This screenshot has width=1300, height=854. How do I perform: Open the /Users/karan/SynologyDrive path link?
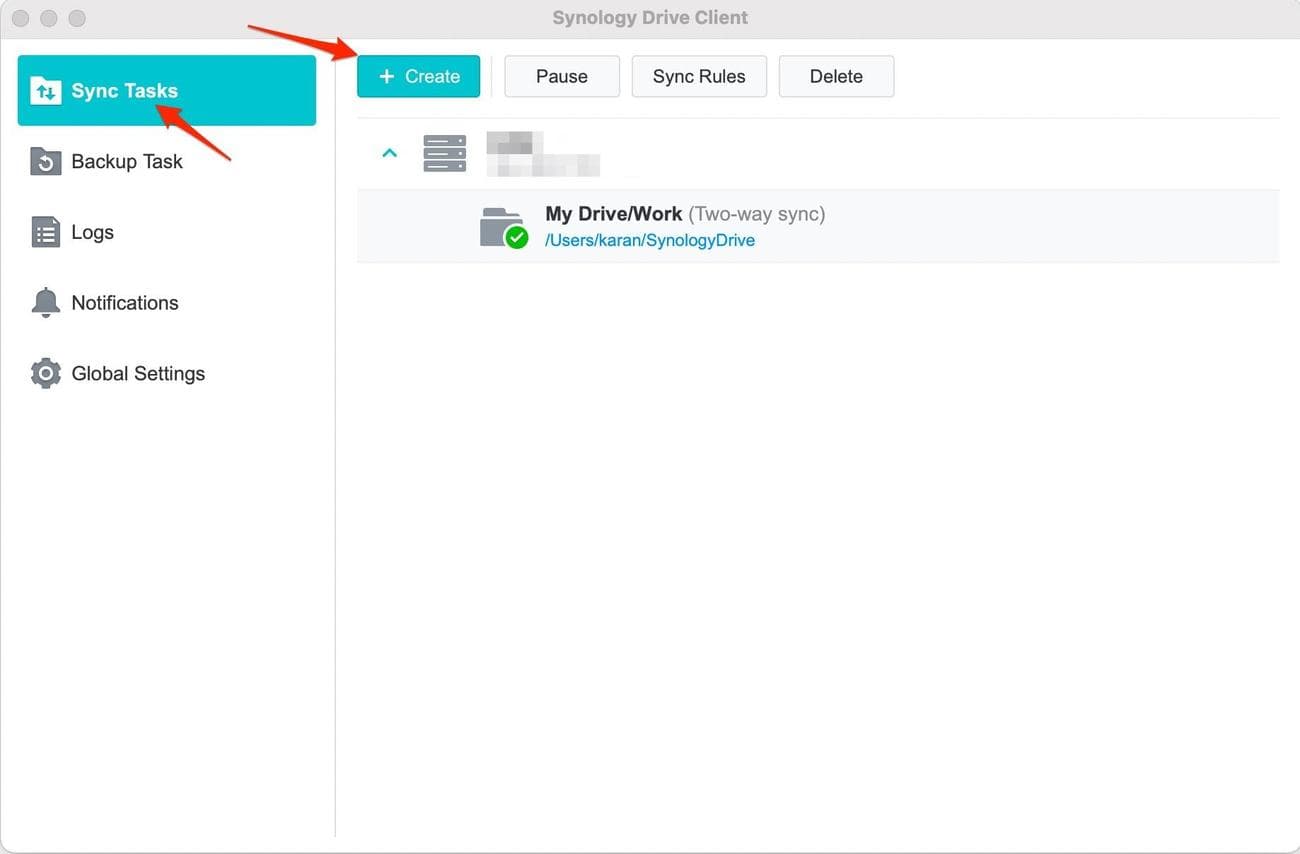point(650,240)
